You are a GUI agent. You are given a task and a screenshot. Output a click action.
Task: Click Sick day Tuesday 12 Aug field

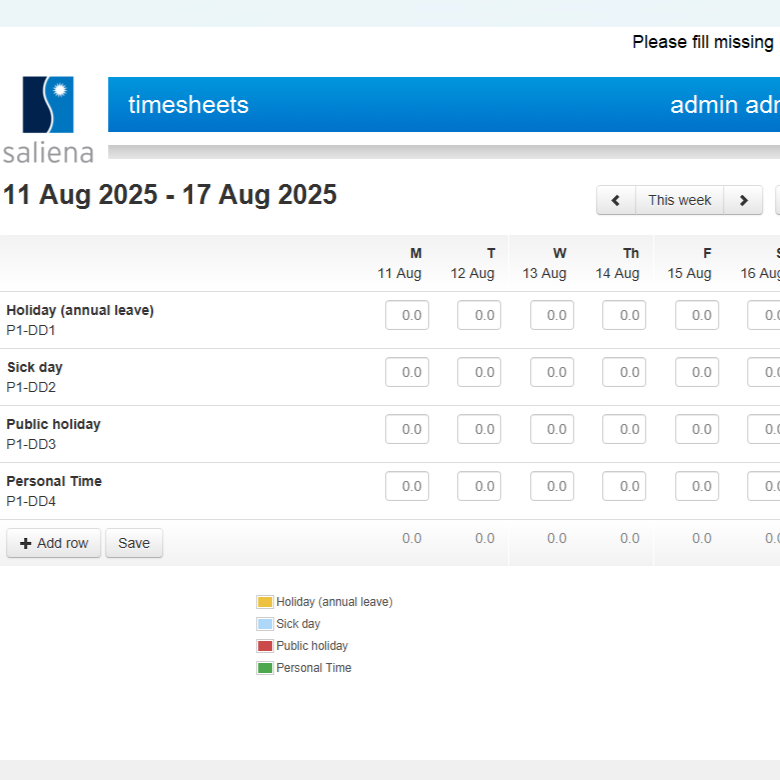pyautogui.click(x=479, y=372)
